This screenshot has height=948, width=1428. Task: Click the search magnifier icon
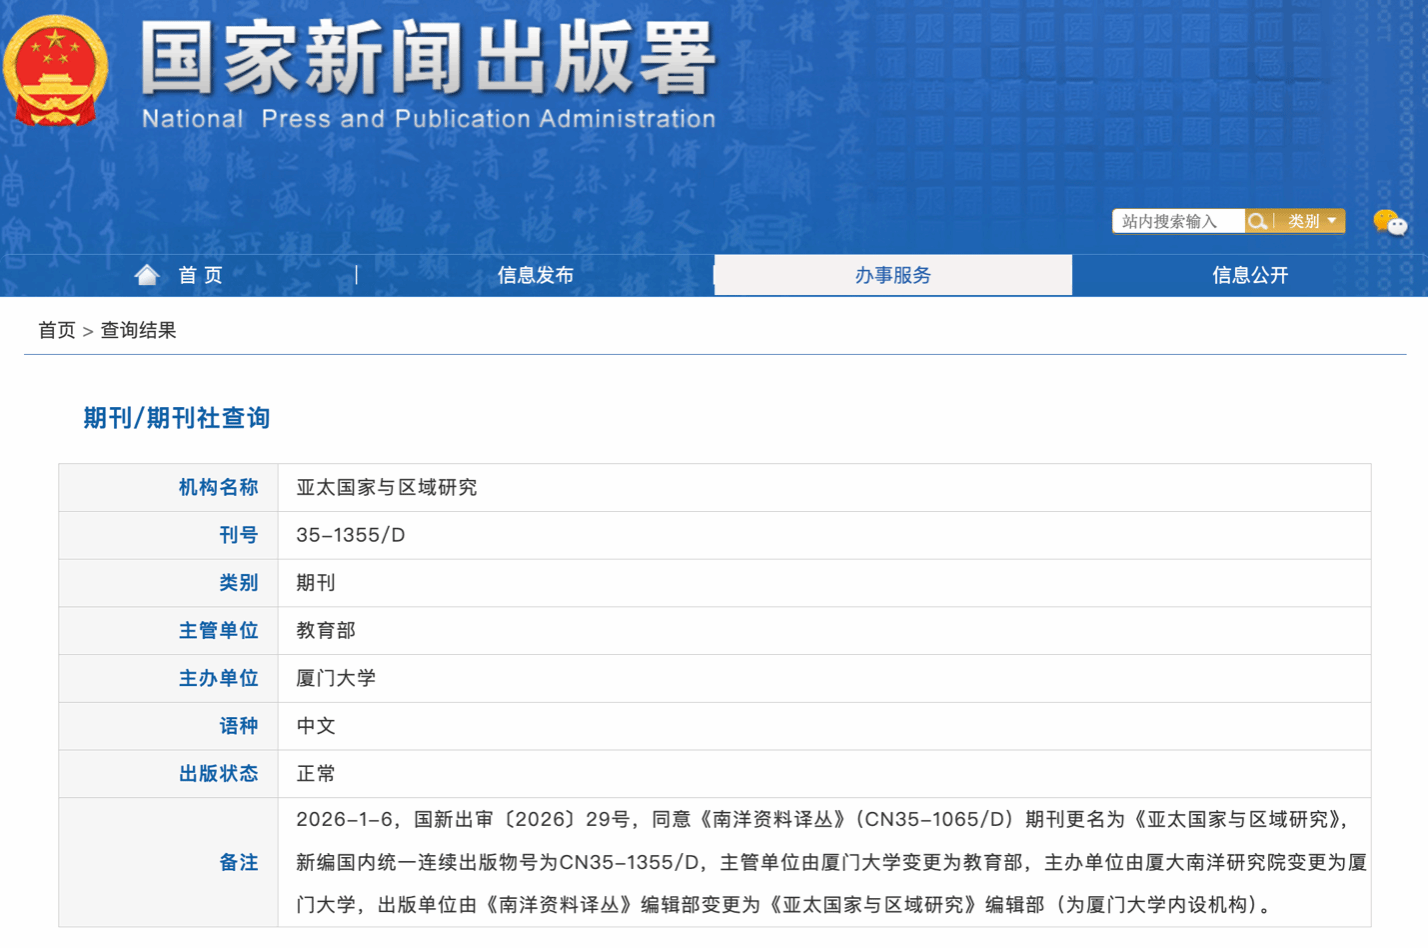point(1258,221)
